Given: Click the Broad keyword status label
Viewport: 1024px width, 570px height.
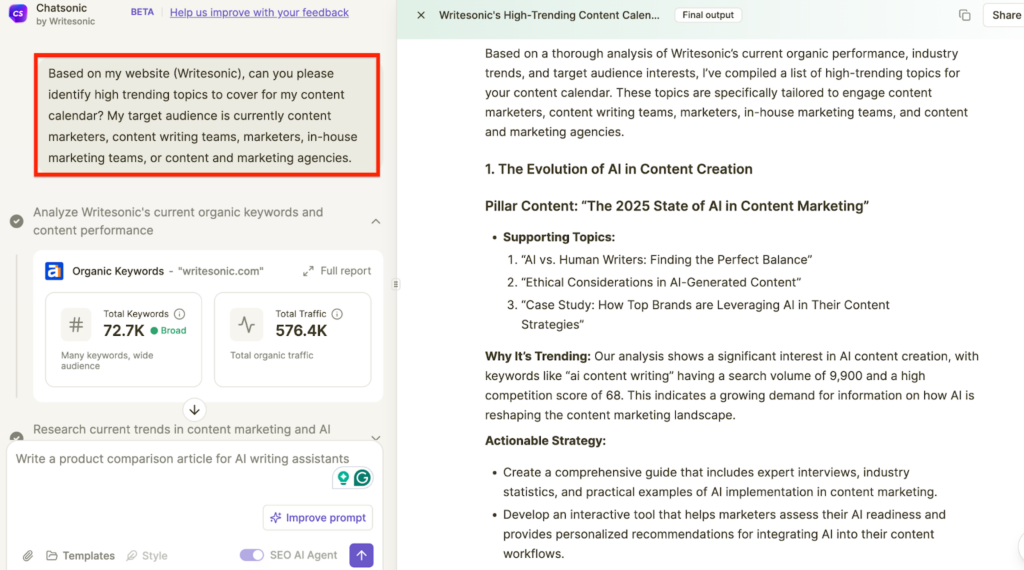Looking at the screenshot, I should point(168,330).
